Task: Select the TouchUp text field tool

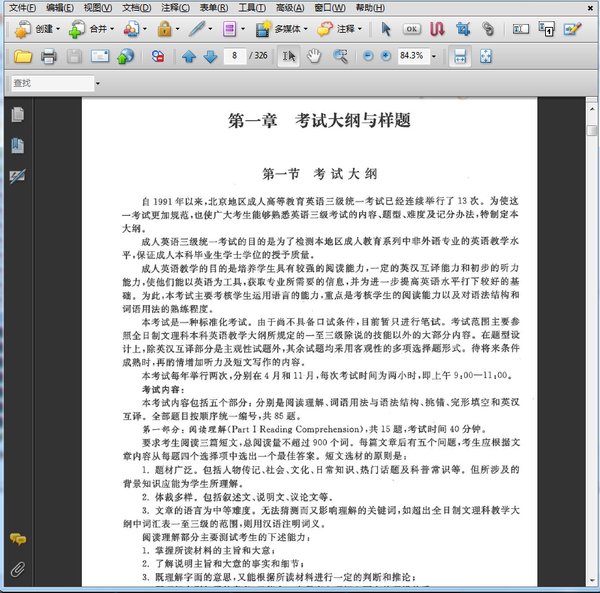Action: pyautogui.click(x=521, y=29)
